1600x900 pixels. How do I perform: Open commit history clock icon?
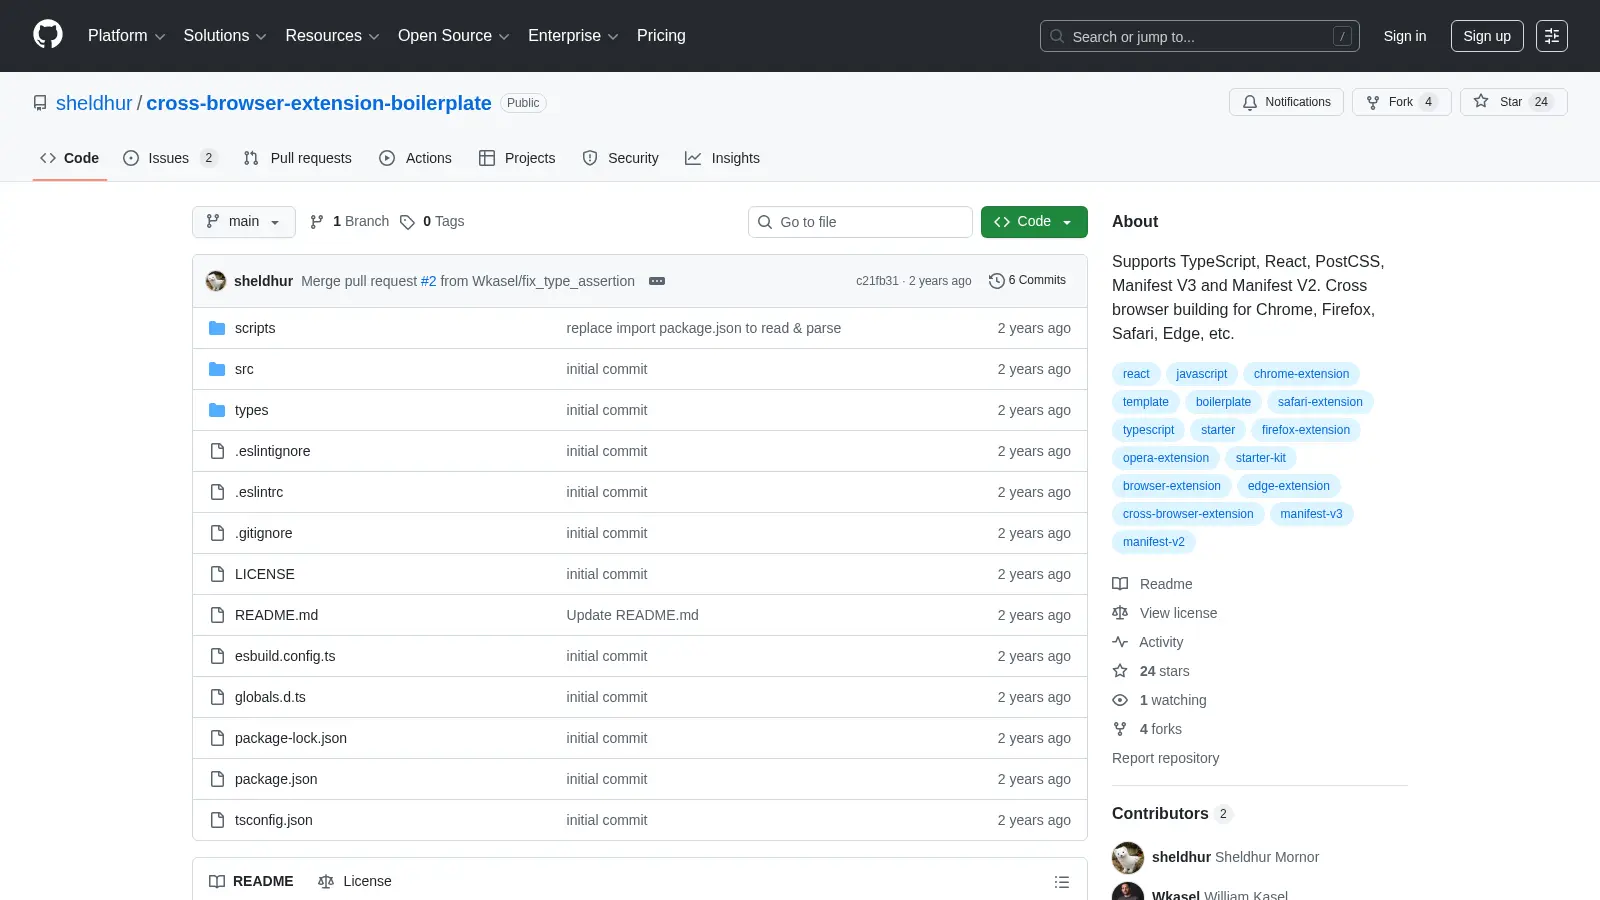[x=996, y=281]
